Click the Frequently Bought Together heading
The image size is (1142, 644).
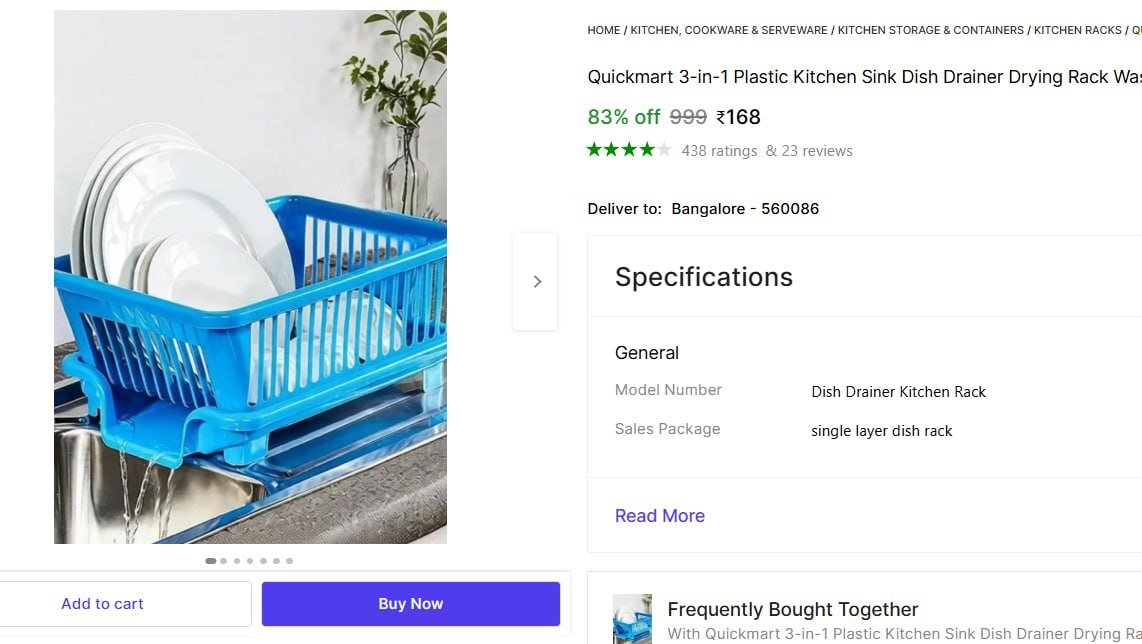792,609
